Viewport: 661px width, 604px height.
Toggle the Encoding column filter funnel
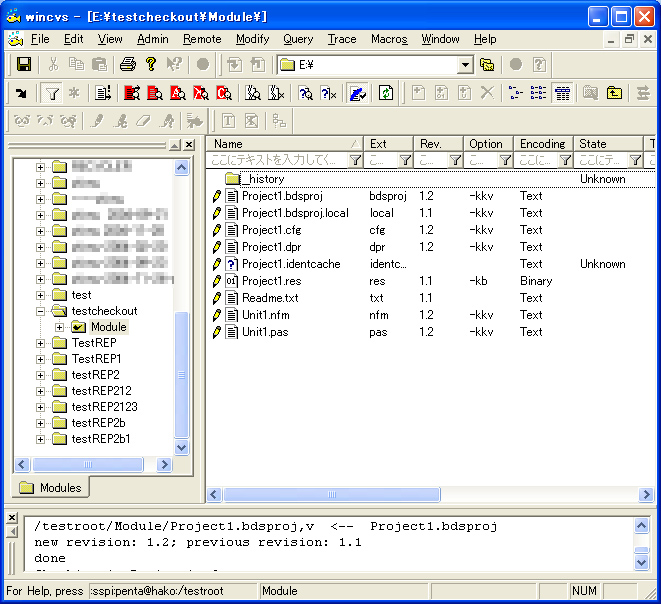[565, 160]
